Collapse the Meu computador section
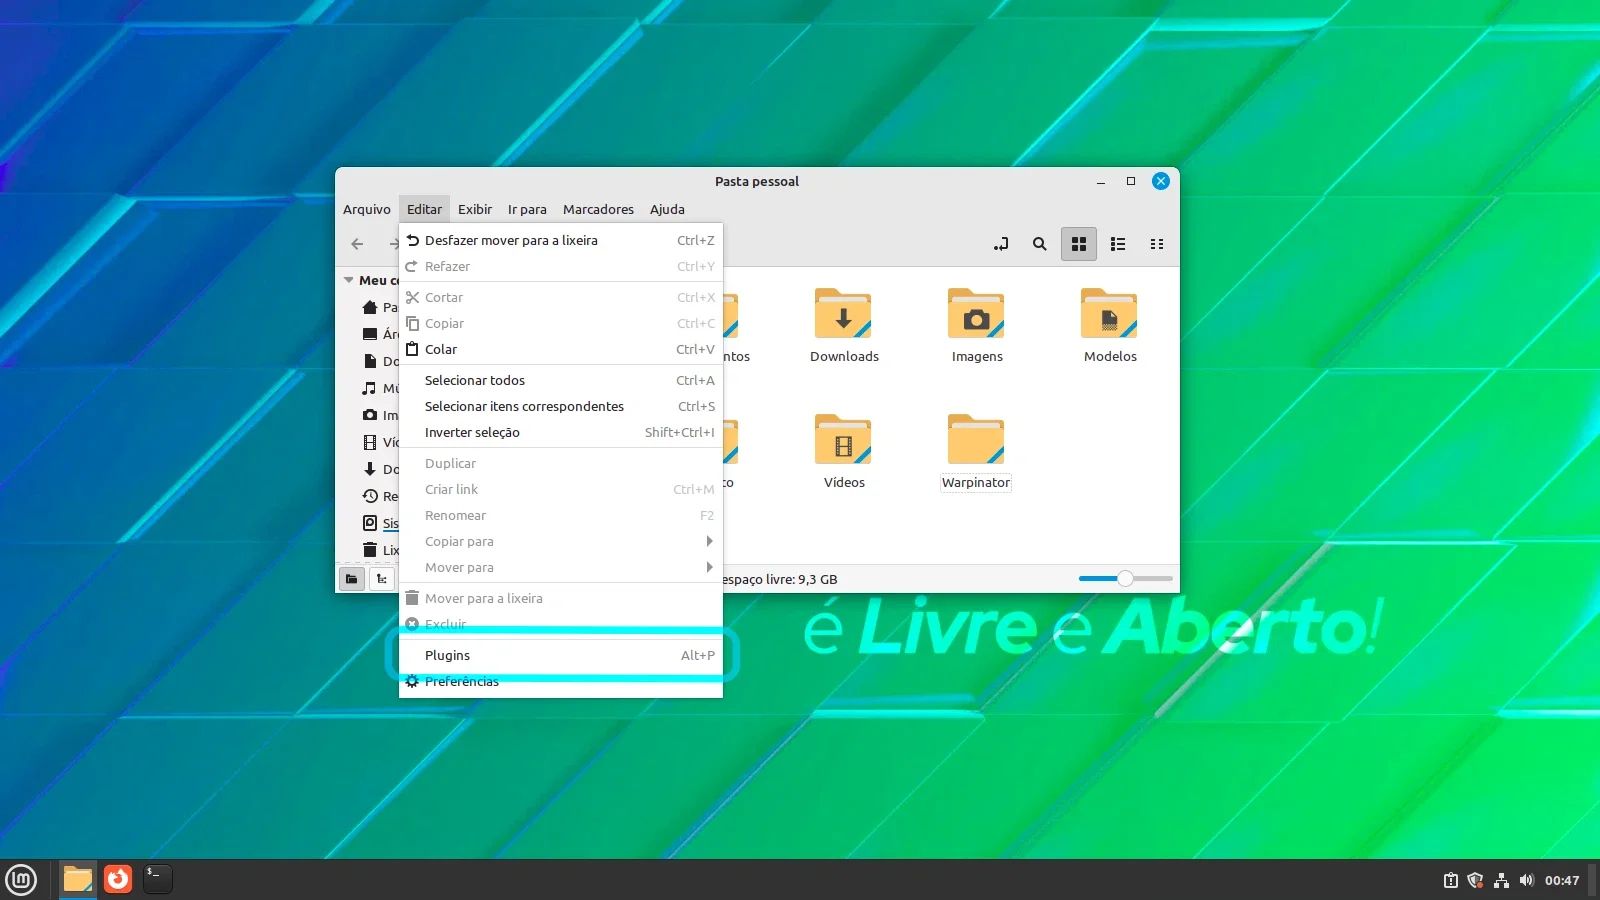This screenshot has height=900, width=1600. [x=349, y=281]
